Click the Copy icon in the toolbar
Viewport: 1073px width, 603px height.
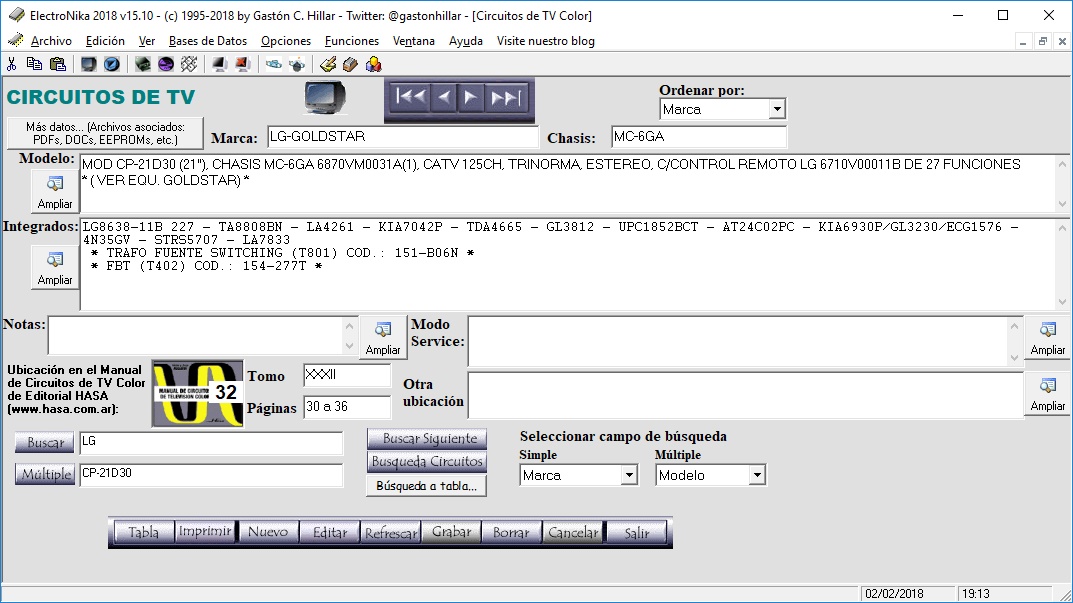click(34, 62)
